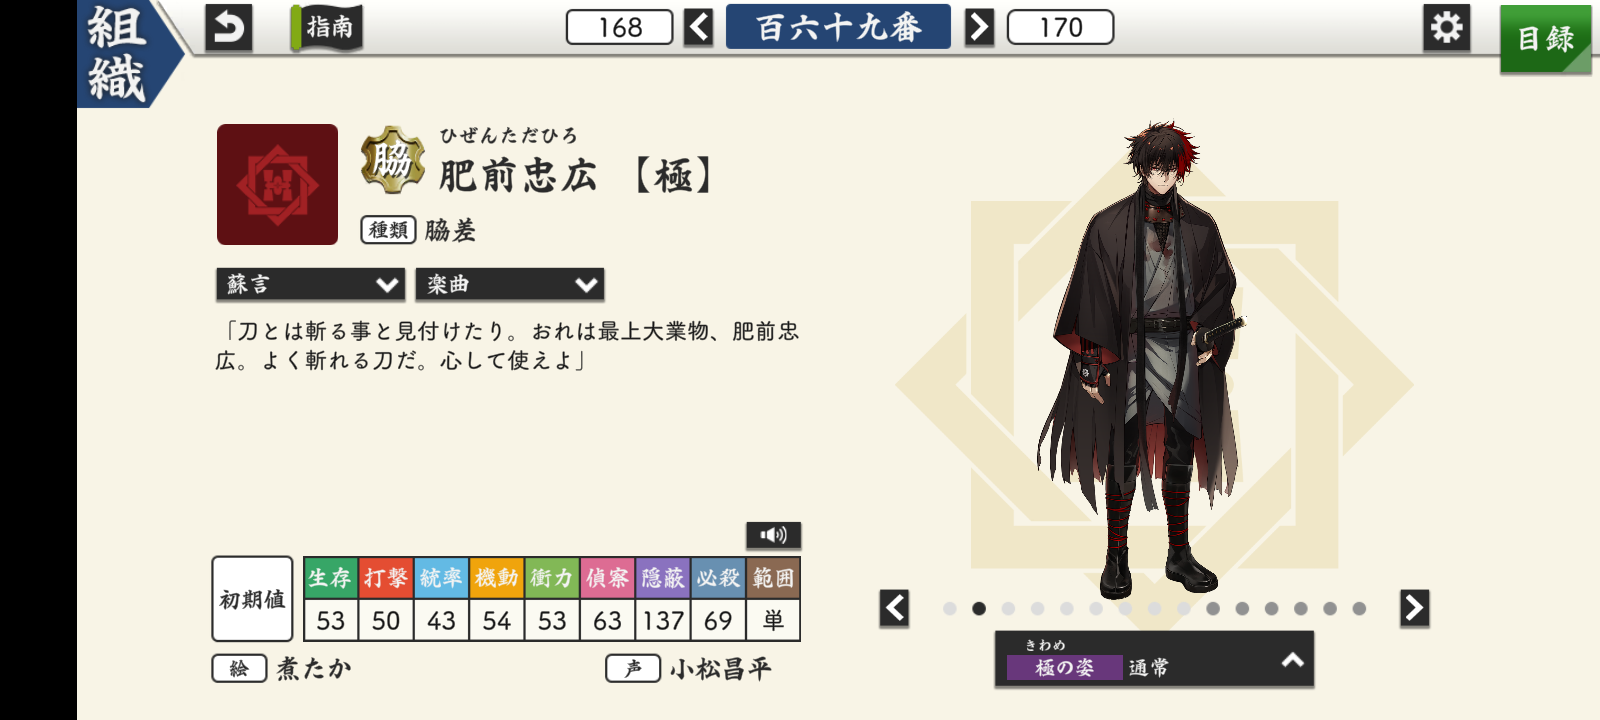Collapse the form selector chevron
This screenshot has width=1600, height=720.
tap(1292, 660)
